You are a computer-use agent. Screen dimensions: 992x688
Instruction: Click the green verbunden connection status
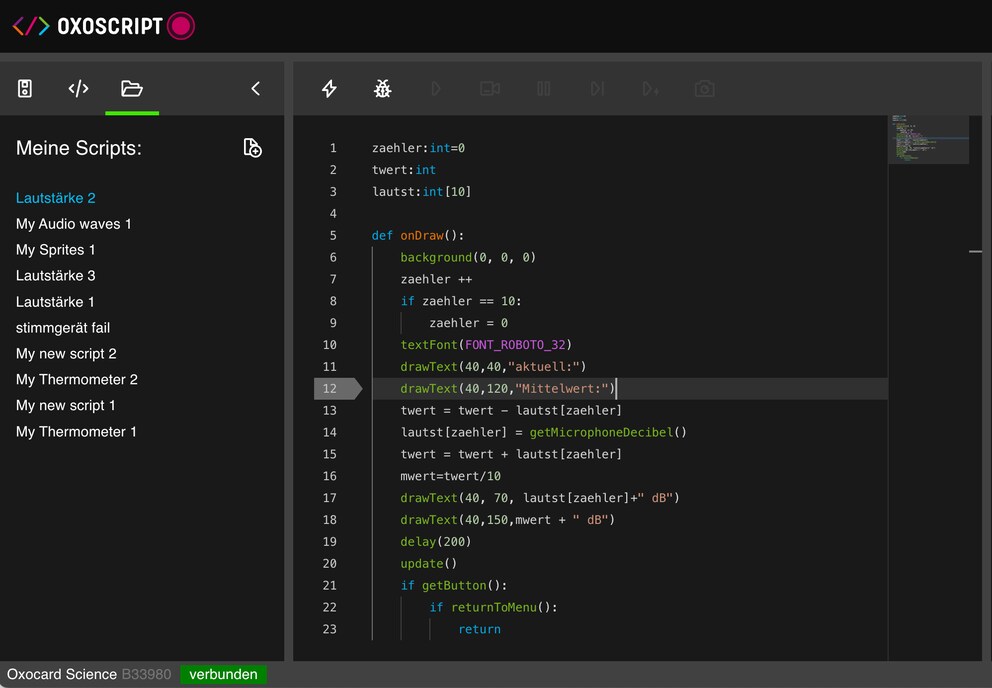[x=223, y=675]
